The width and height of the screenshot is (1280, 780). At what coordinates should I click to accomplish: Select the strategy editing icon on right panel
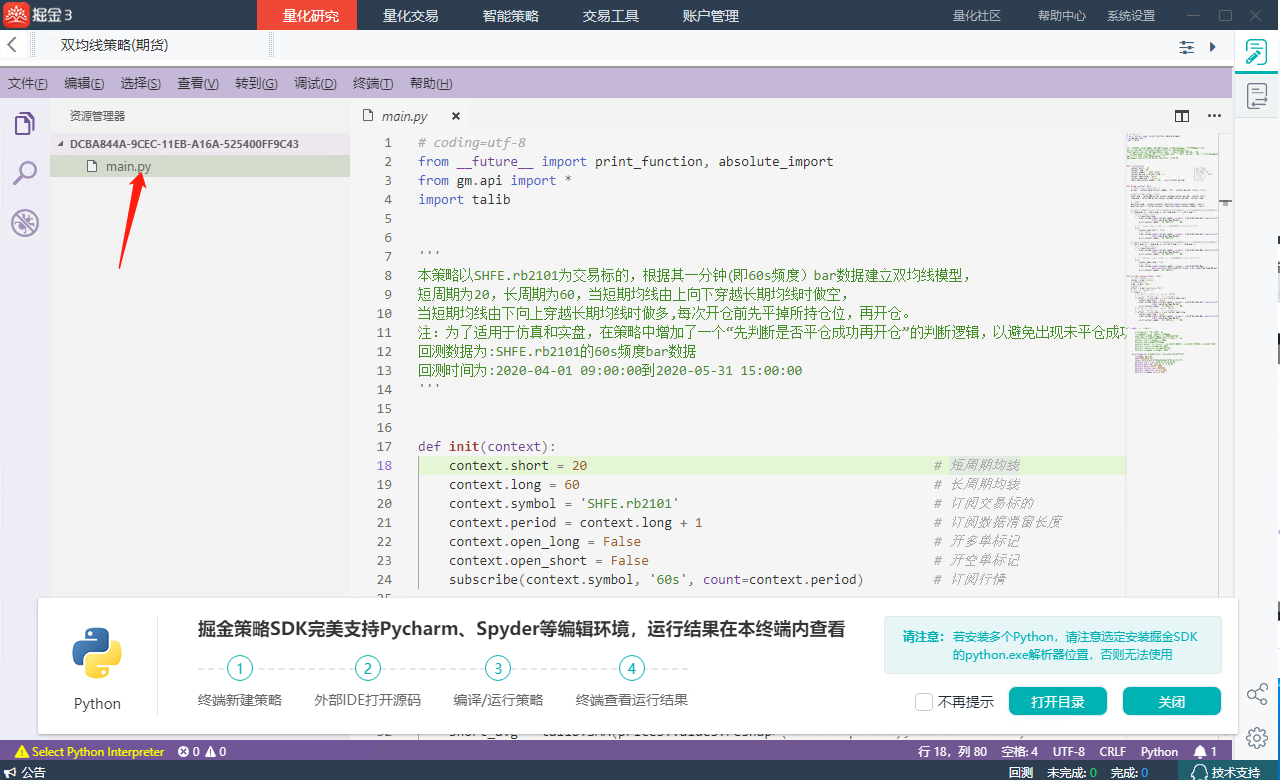click(1257, 53)
